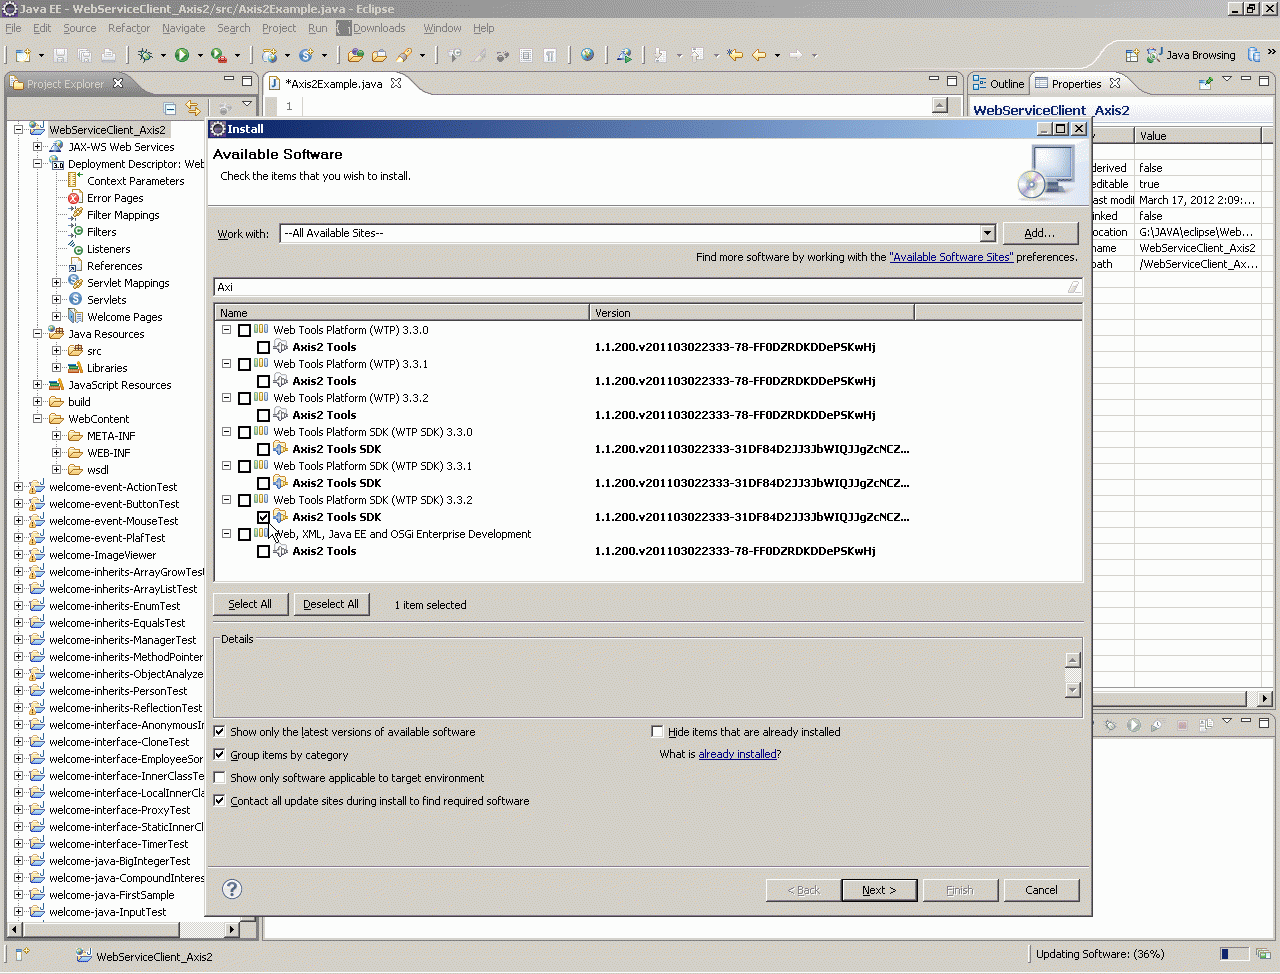This screenshot has height=974, width=1280.
Task: Click the Pin to Selection icon in Properties
Action: click(x=1205, y=84)
